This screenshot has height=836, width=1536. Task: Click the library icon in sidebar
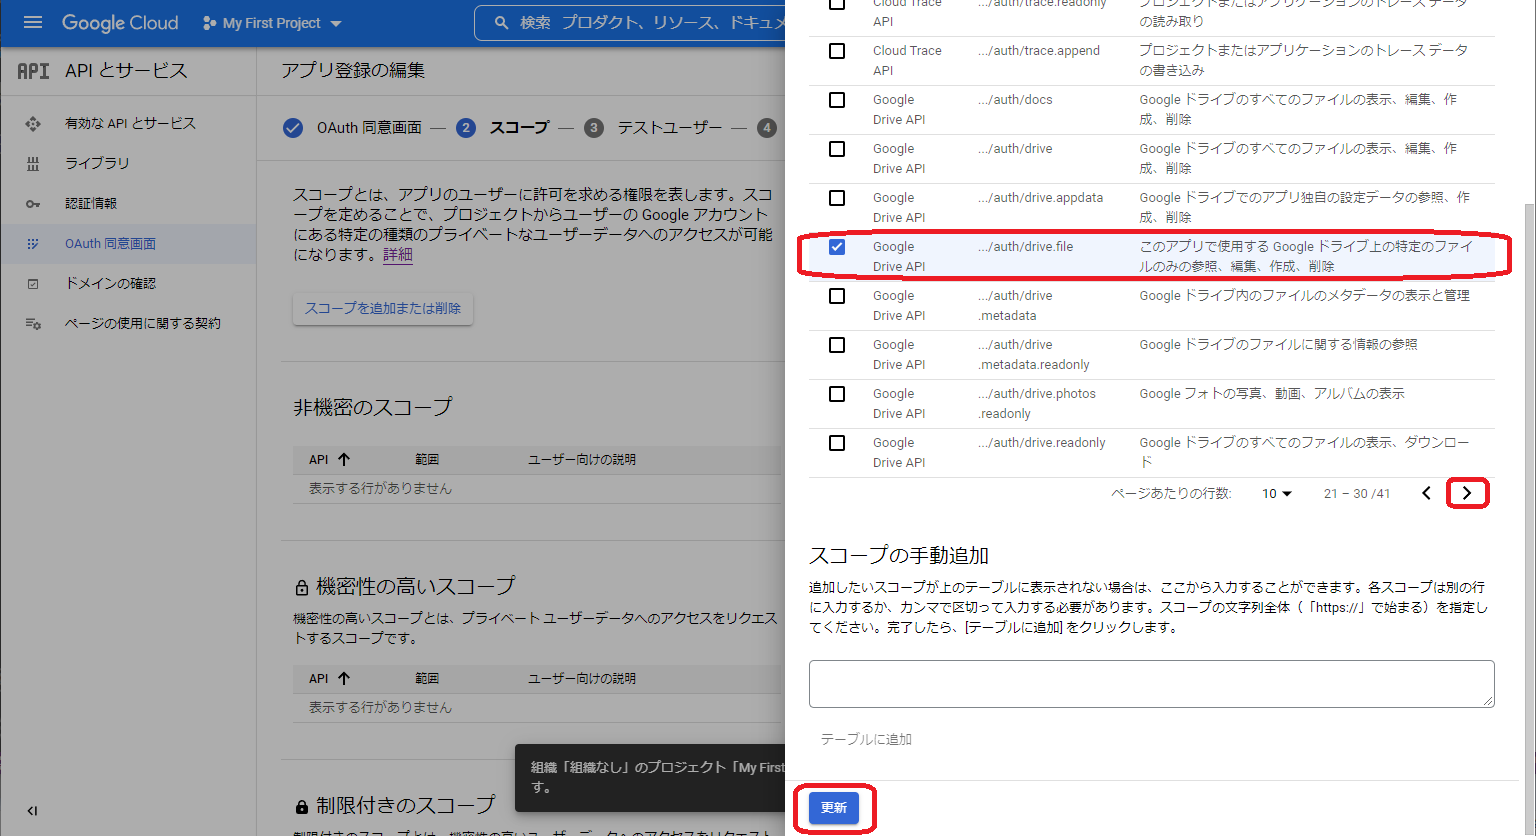pos(33,164)
